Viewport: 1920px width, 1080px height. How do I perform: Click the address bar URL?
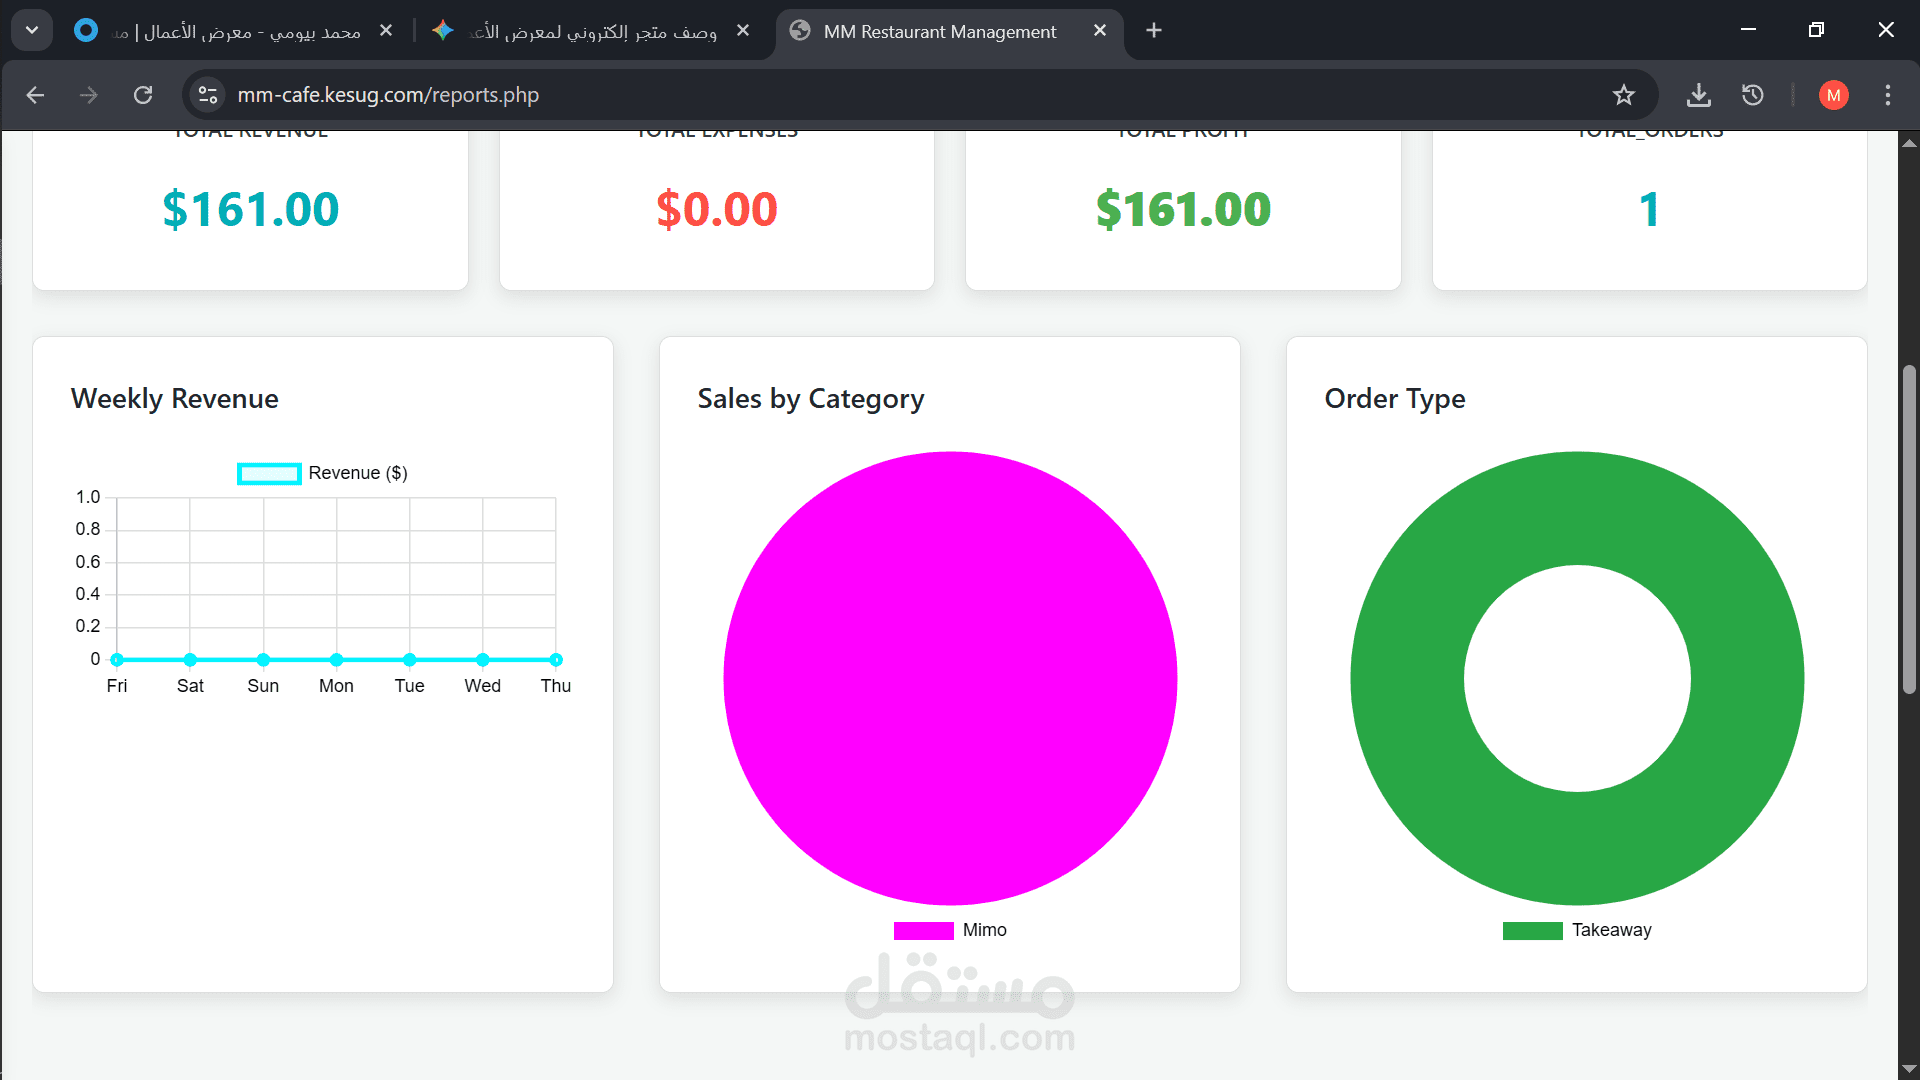click(388, 95)
